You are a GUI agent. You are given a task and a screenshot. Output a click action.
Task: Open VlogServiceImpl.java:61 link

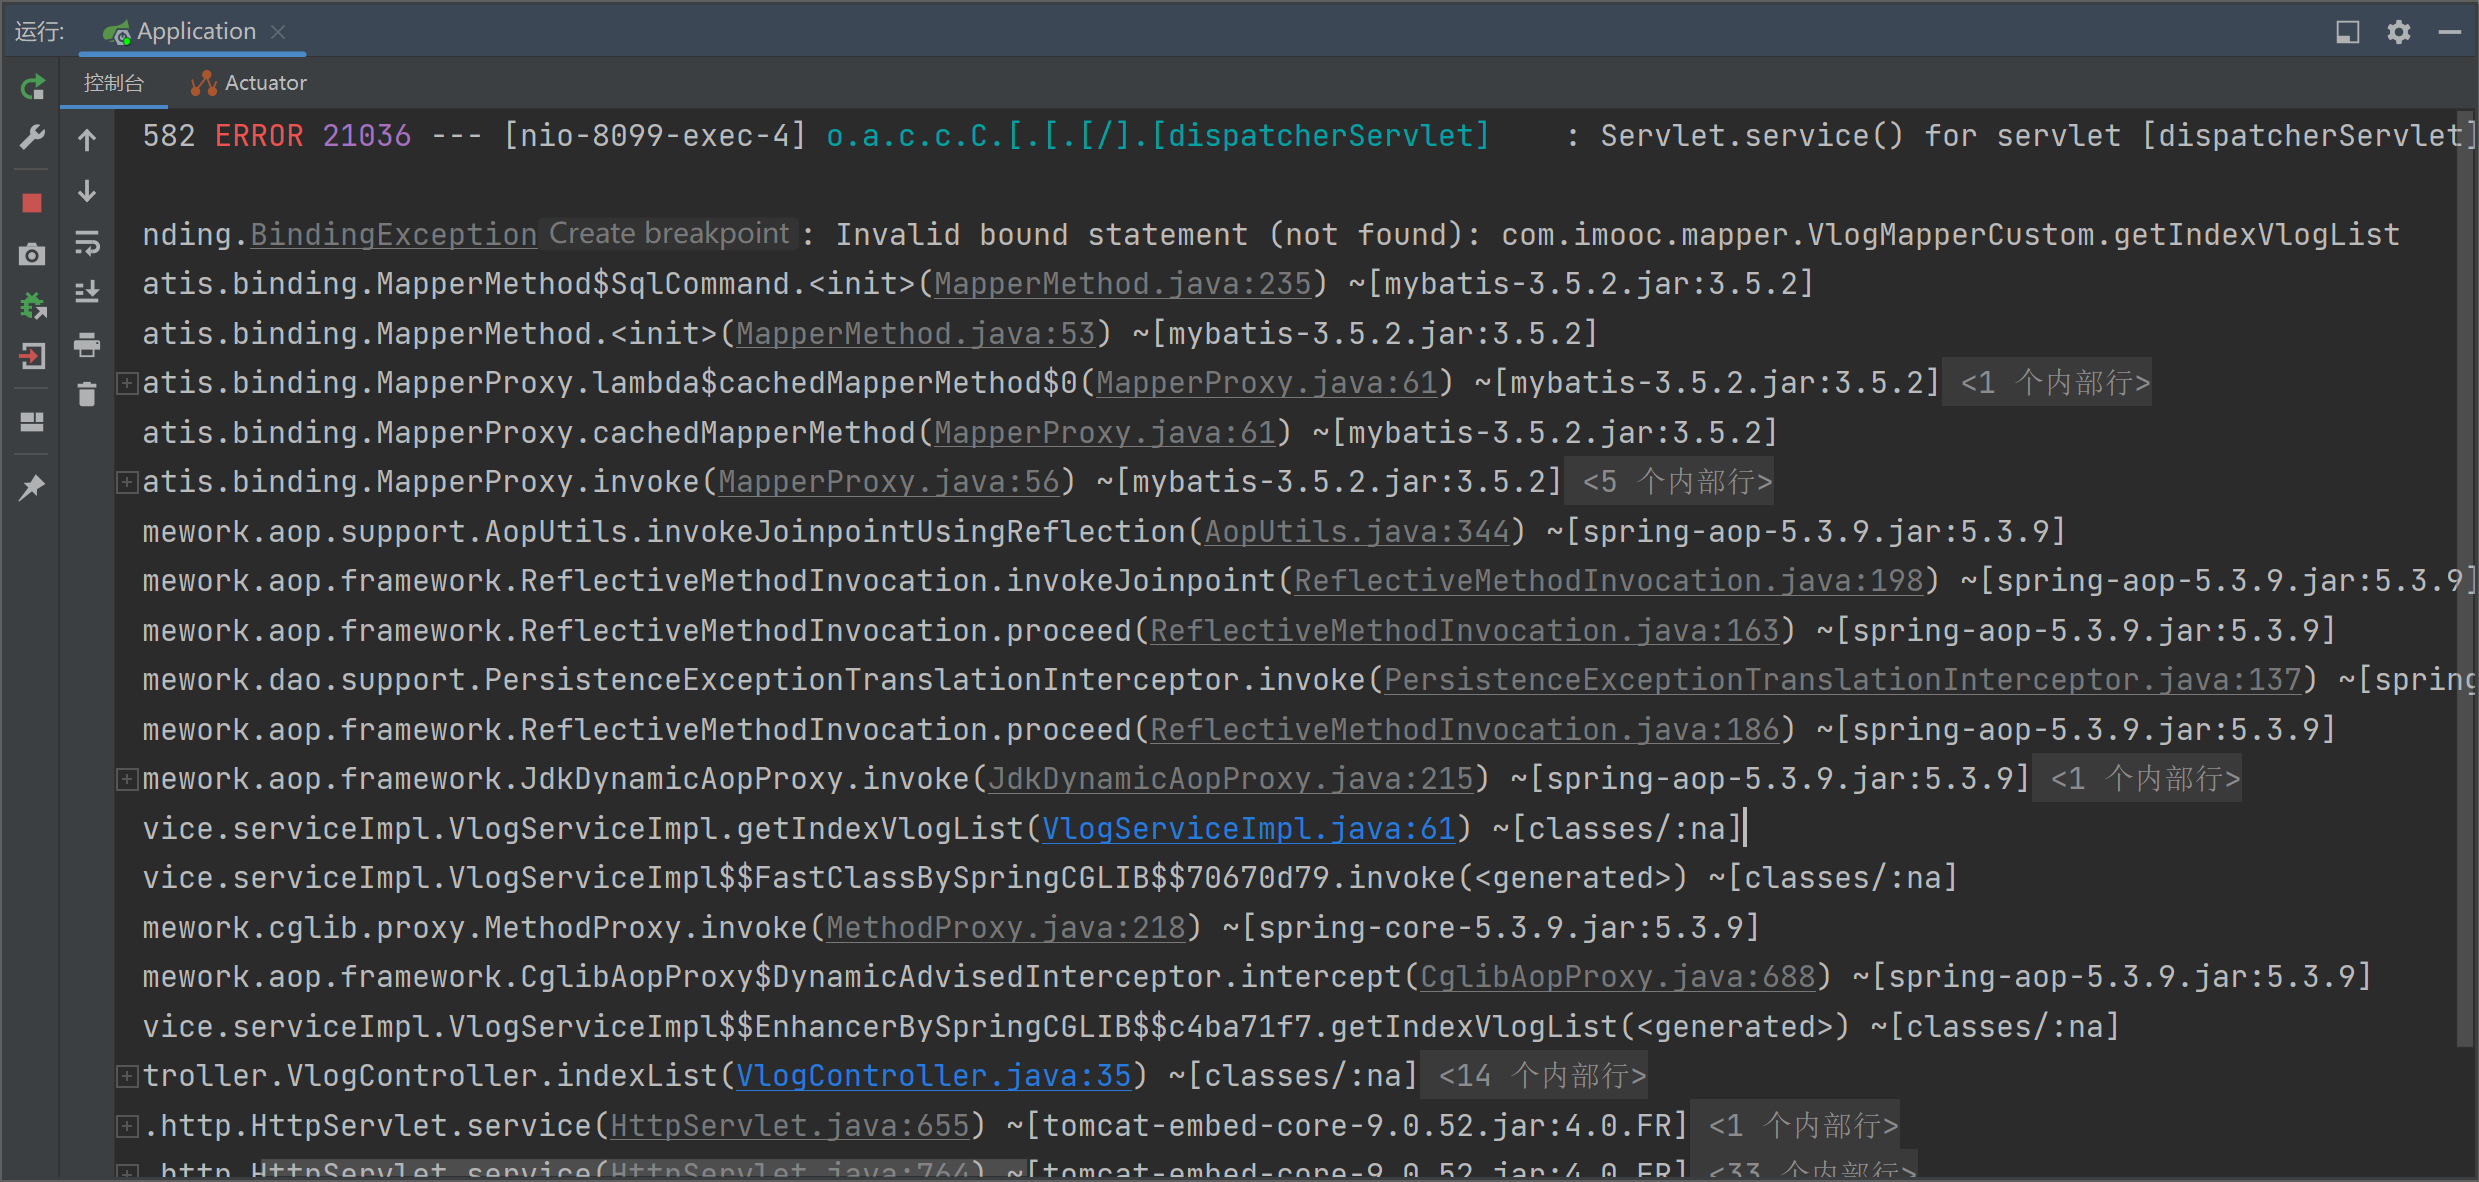(1248, 829)
